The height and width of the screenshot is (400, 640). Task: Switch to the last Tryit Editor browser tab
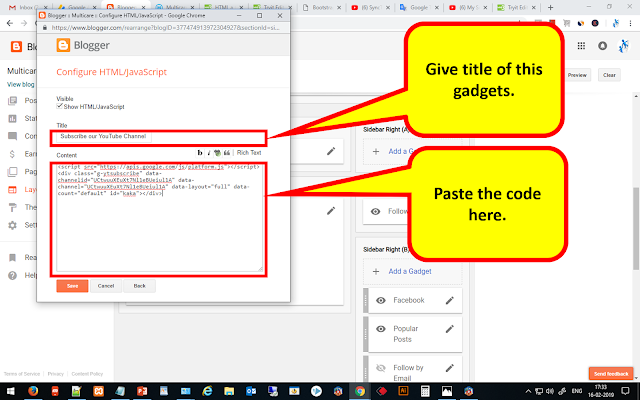point(517,7)
